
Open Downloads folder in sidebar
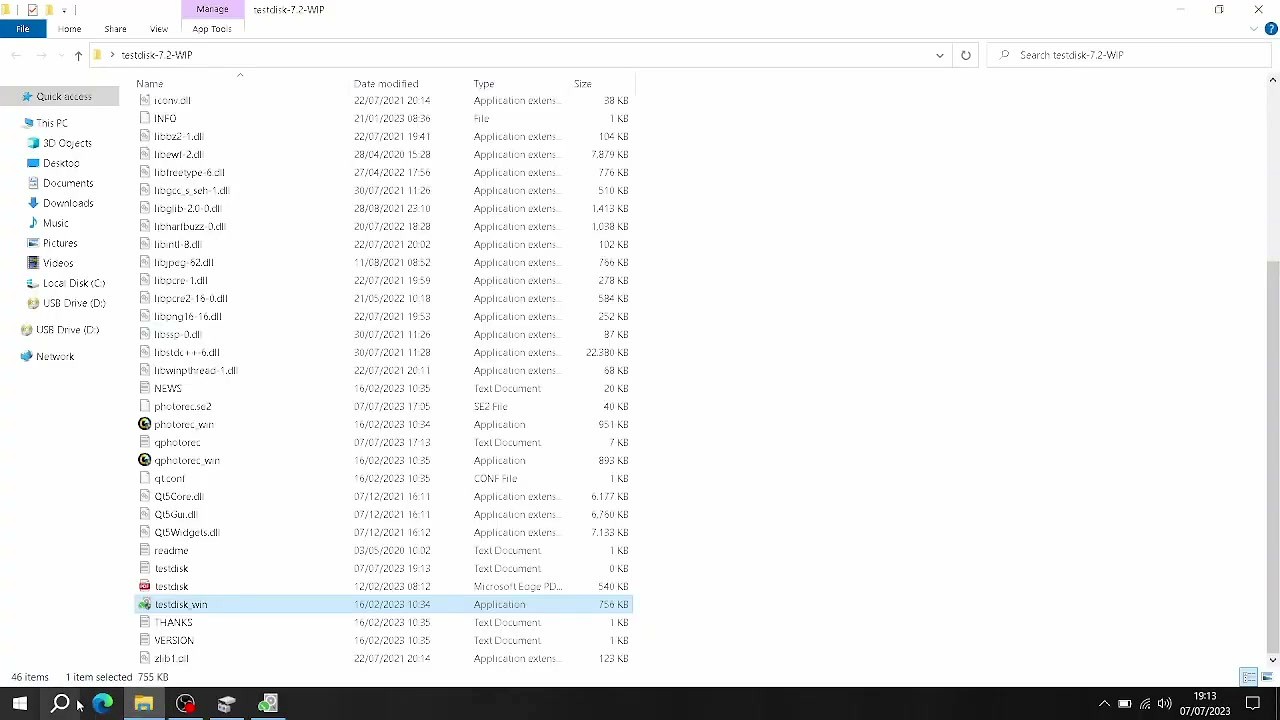(x=68, y=203)
